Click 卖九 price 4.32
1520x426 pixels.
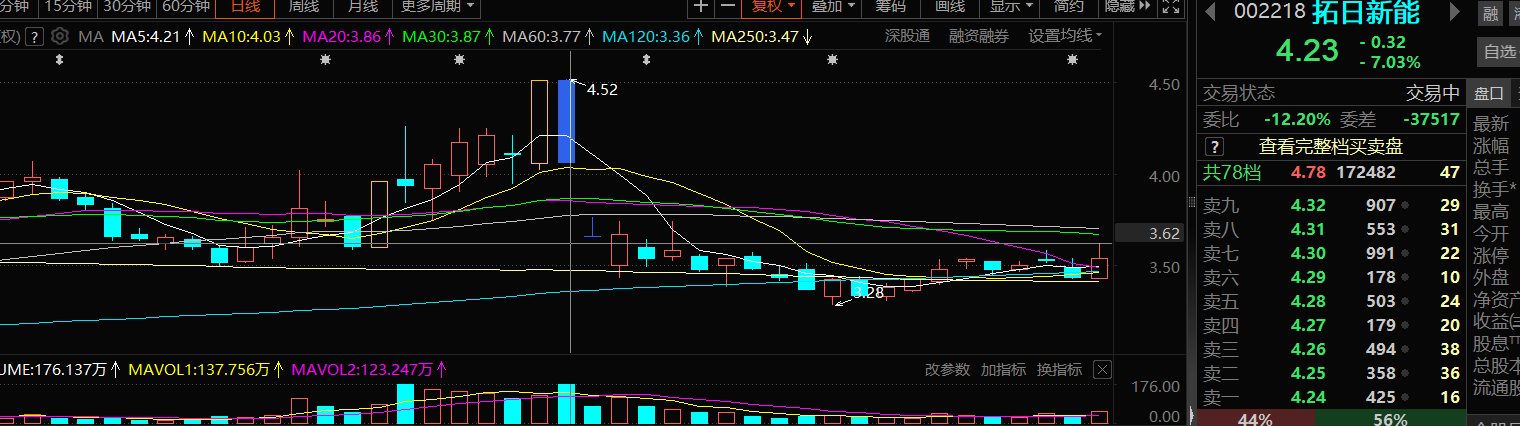pos(1308,205)
